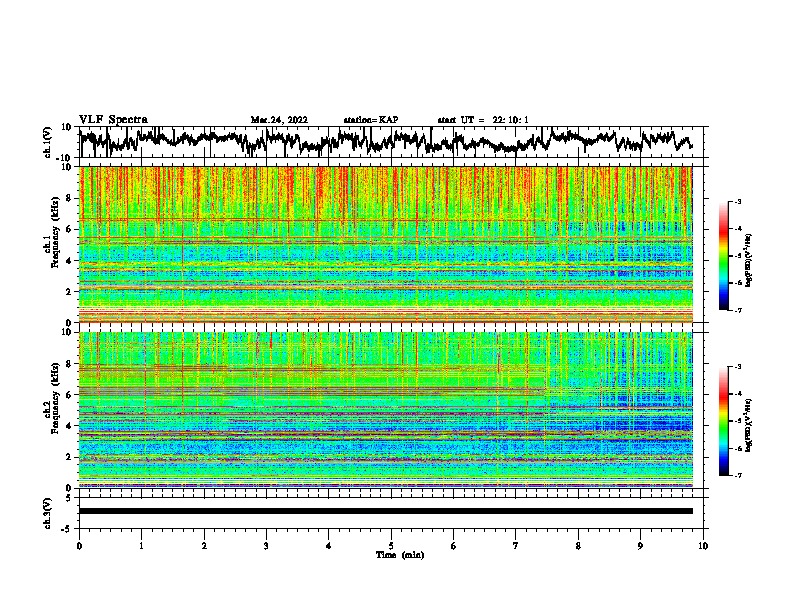Click ch.2 "Frequency (kHz)" axis label
Image resolution: width=792 pixels, height=612 pixels.
(55, 398)
